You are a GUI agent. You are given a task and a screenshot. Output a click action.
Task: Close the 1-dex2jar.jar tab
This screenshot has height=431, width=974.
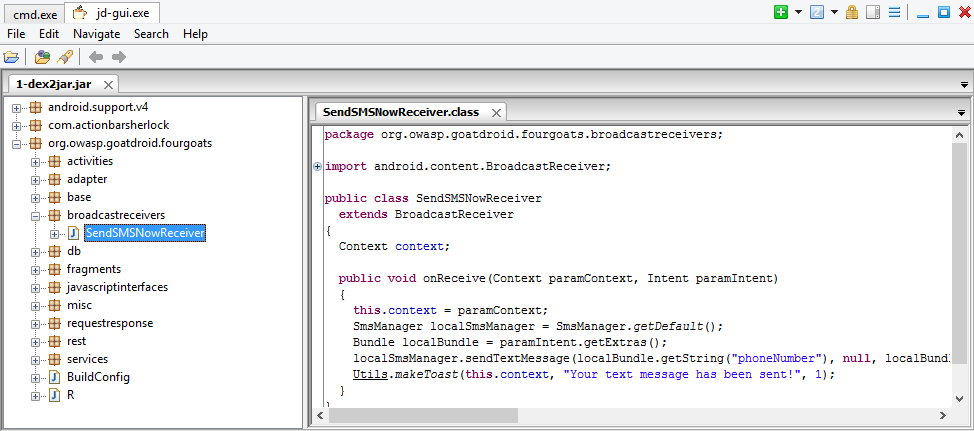coord(107,84)
